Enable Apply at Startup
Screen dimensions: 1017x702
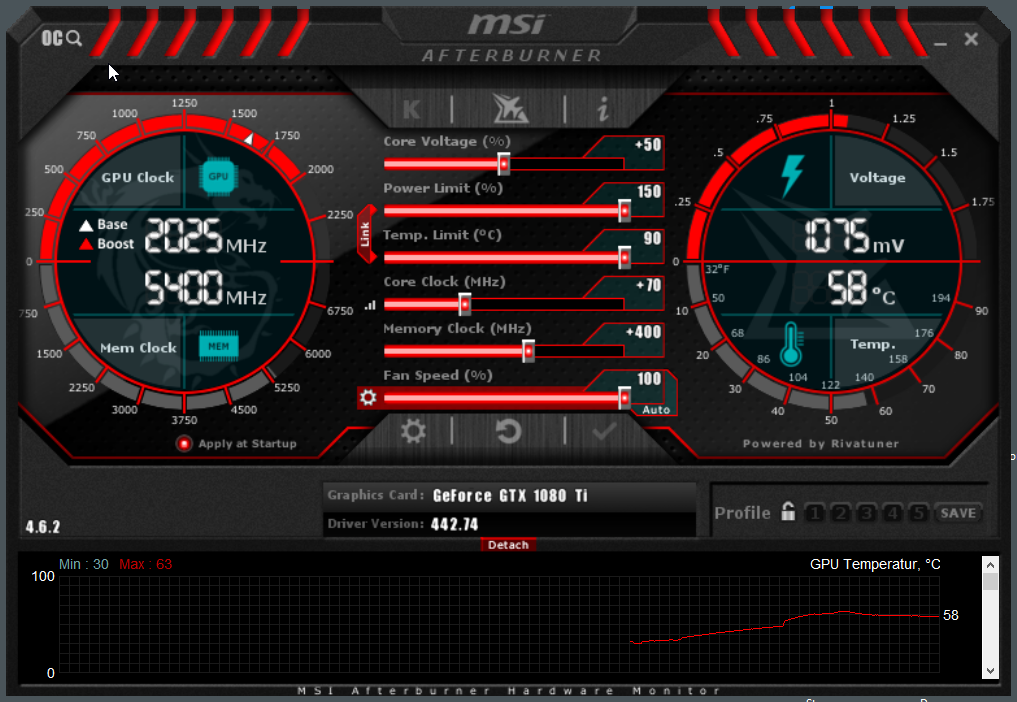(183, 443)
